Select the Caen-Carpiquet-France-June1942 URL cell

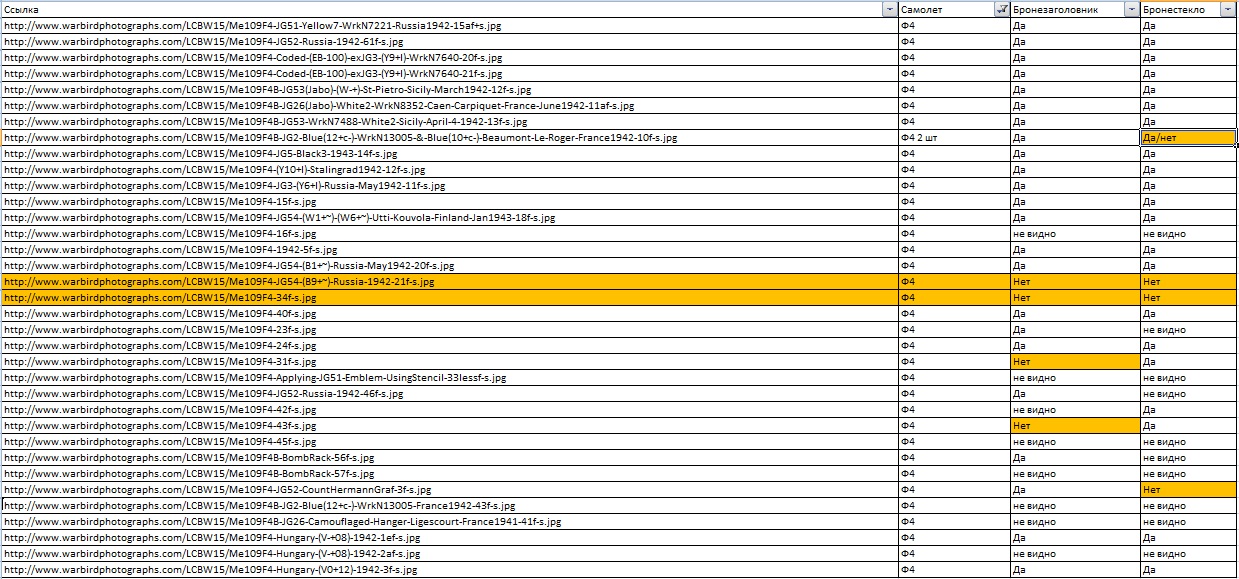449,105
